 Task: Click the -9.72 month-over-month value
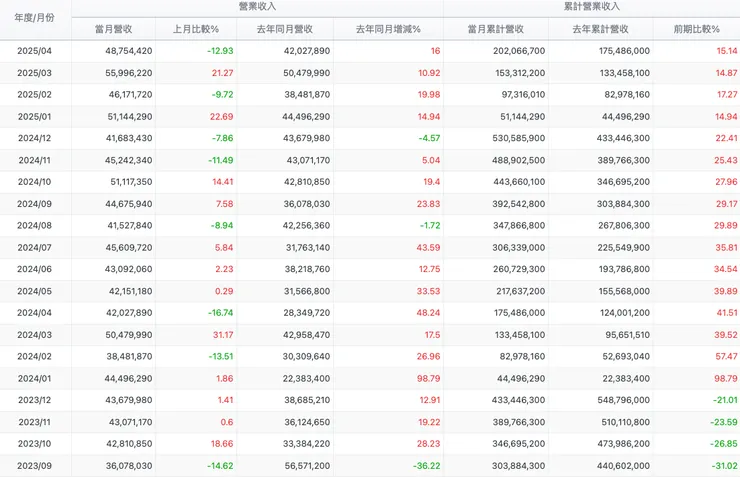point(222,94)
